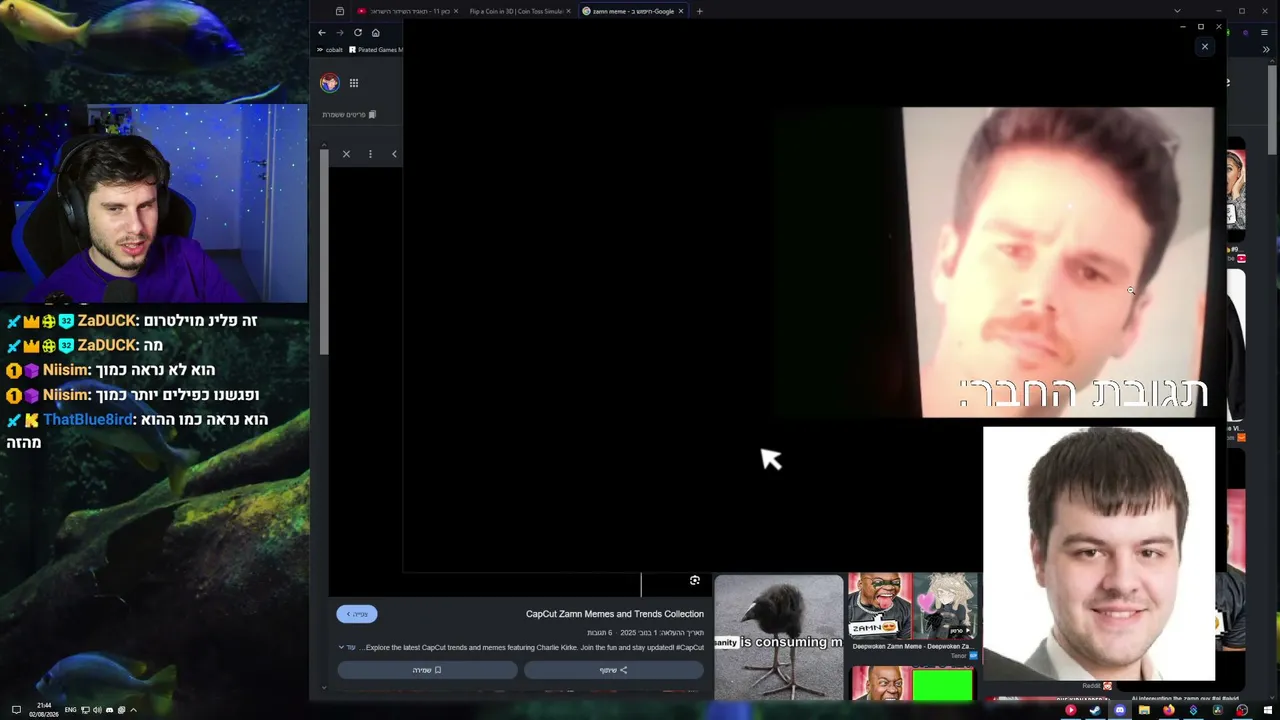Switch to the Flip a Coin in 3D tab
1280x720 pixels.
pos(515,11)
